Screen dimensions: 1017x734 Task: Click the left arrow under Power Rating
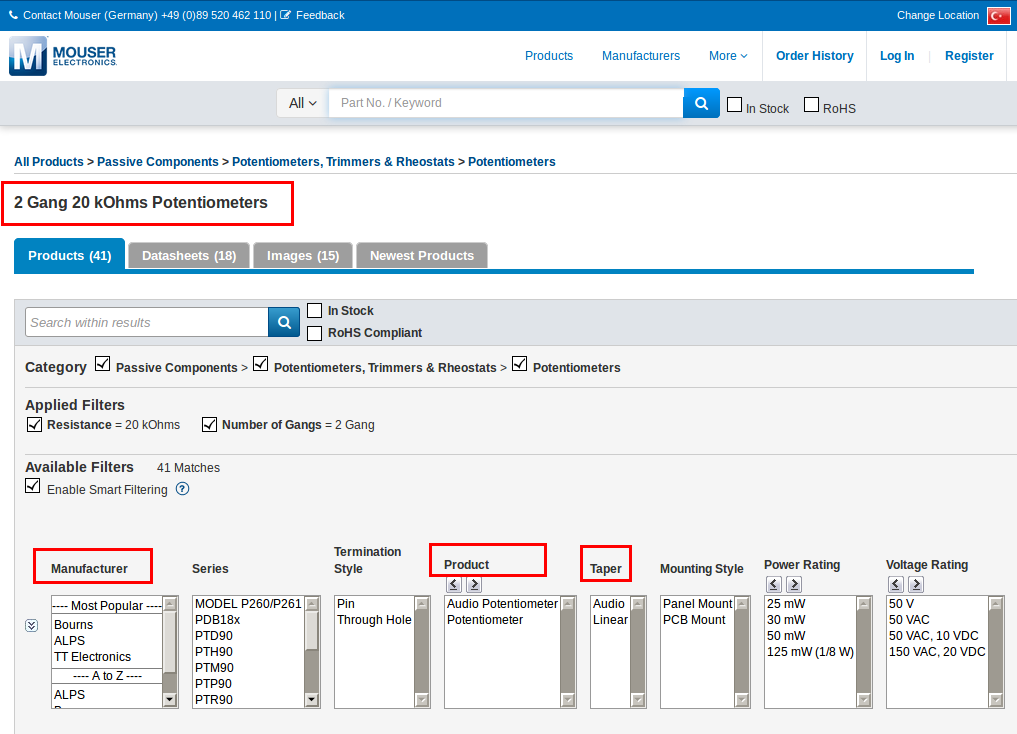(x=774, y=584)
